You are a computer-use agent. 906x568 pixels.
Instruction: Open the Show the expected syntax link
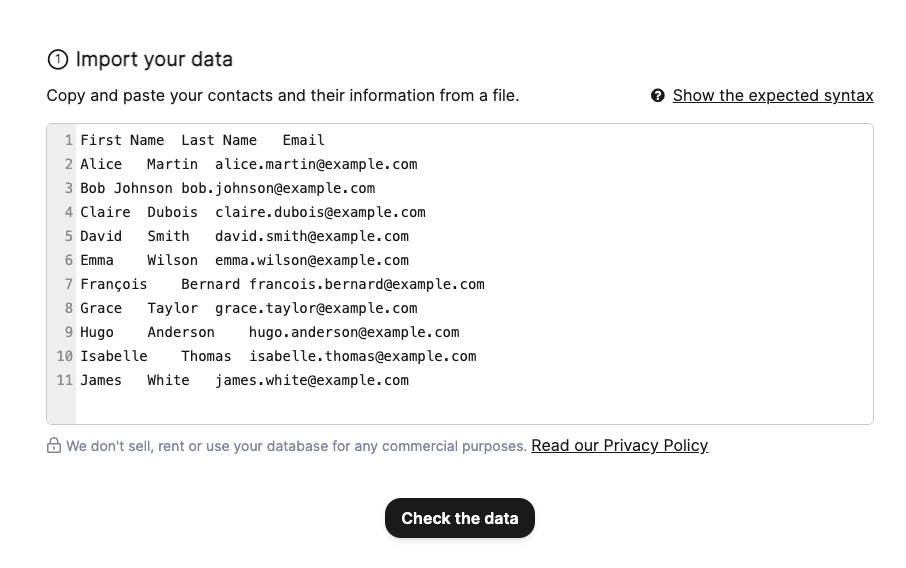click(773, 96)
